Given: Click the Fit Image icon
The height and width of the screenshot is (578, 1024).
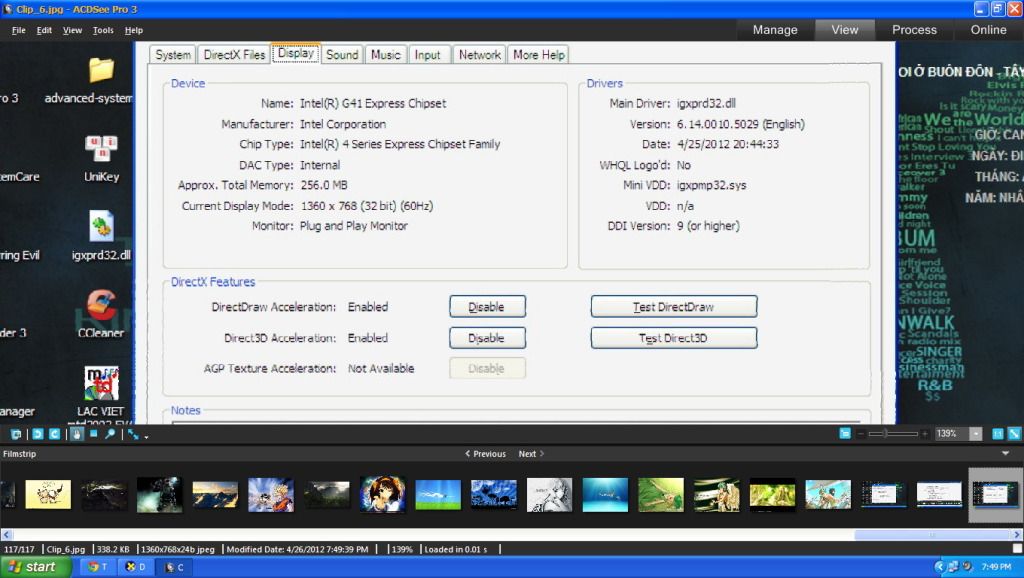Looking at the screenshot, I should point(1014,434).
